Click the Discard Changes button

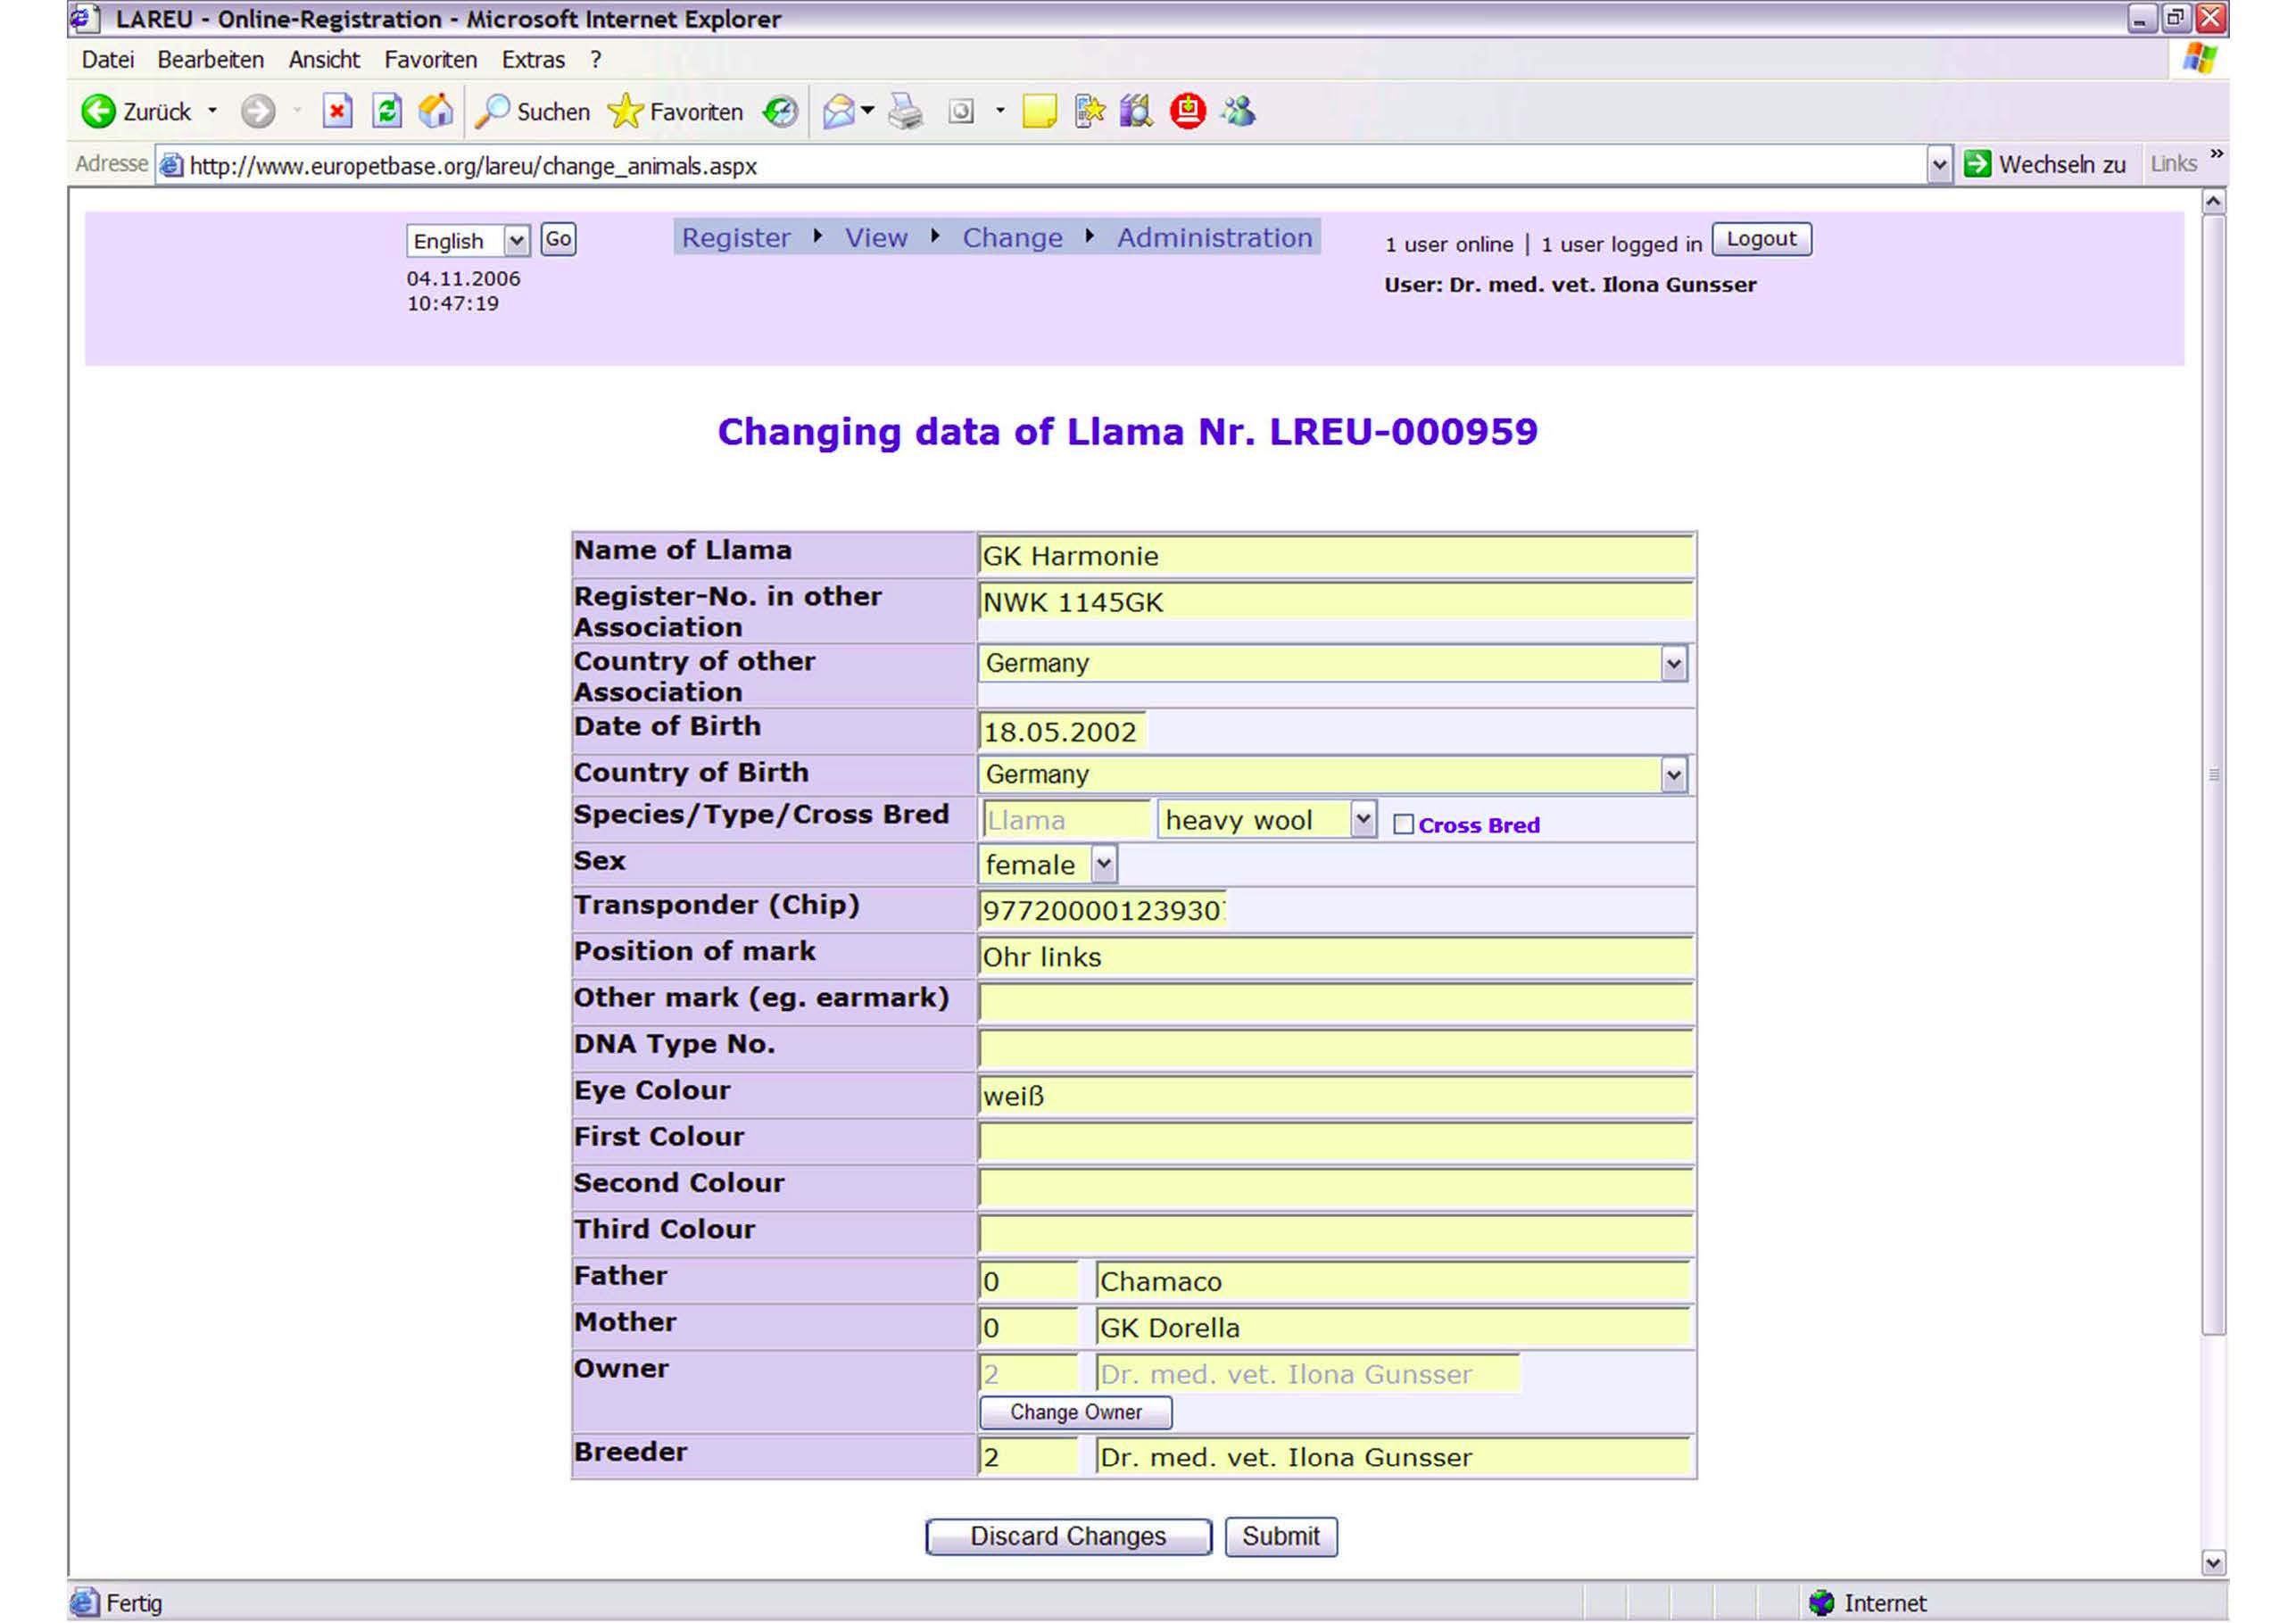1068,1536
